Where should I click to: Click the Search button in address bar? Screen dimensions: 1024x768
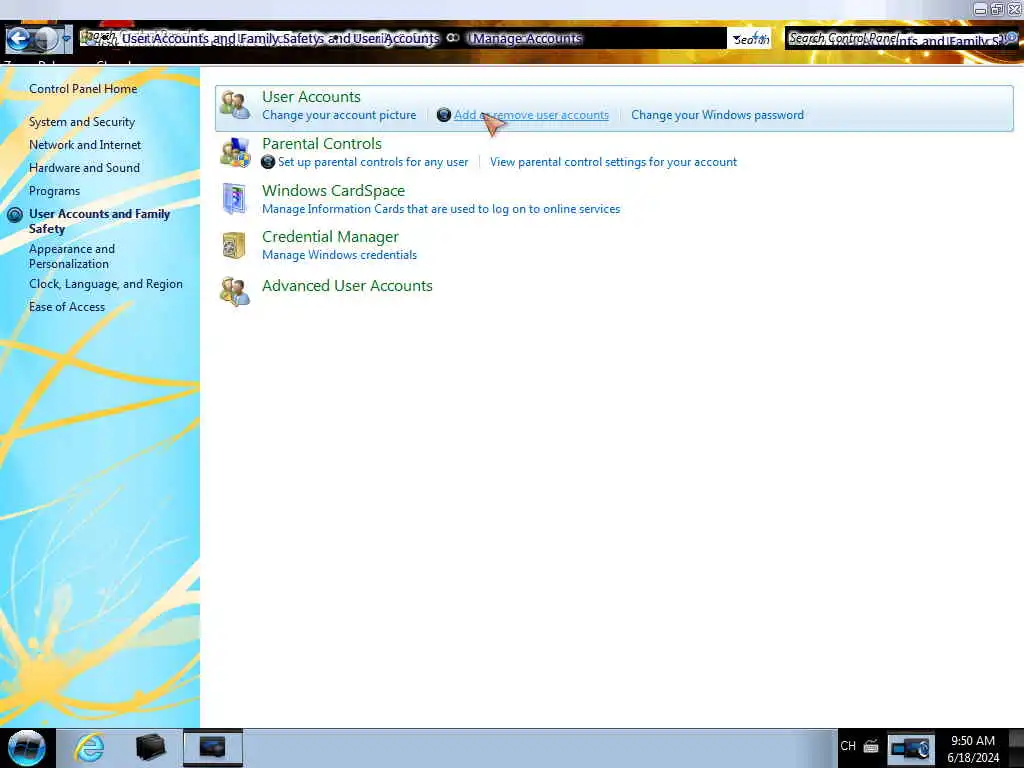pyautogui.click(x=750, y=39)
